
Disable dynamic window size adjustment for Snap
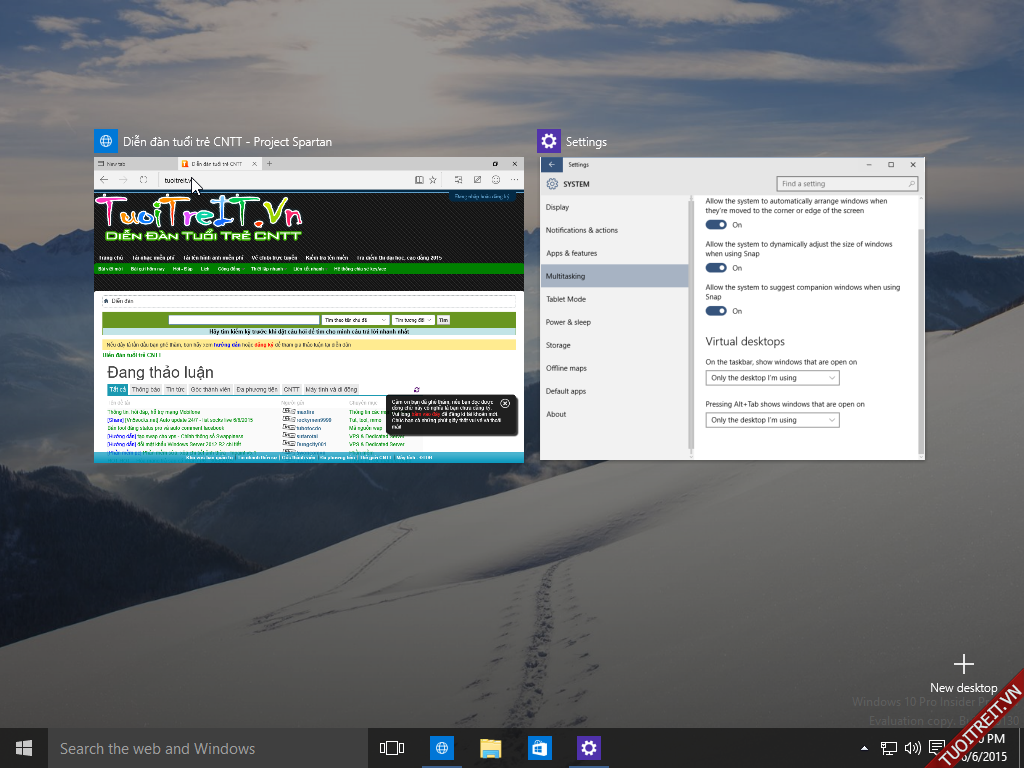coord(716,268)
